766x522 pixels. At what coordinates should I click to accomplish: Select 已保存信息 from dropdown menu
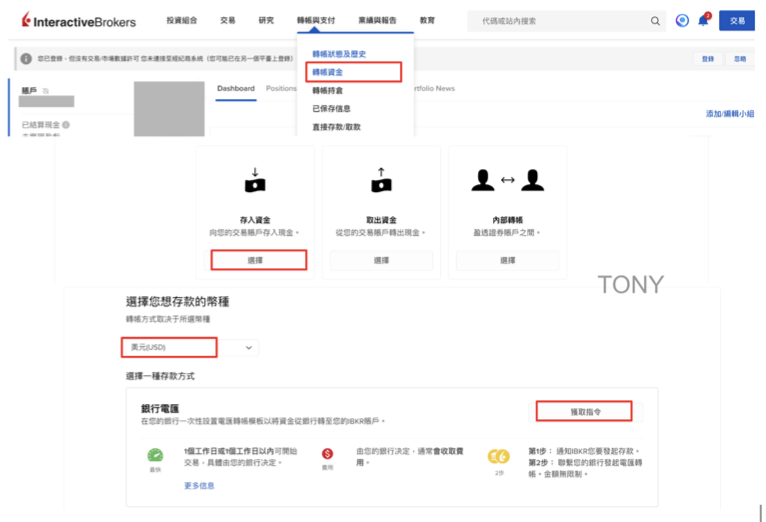pos(331,108)
